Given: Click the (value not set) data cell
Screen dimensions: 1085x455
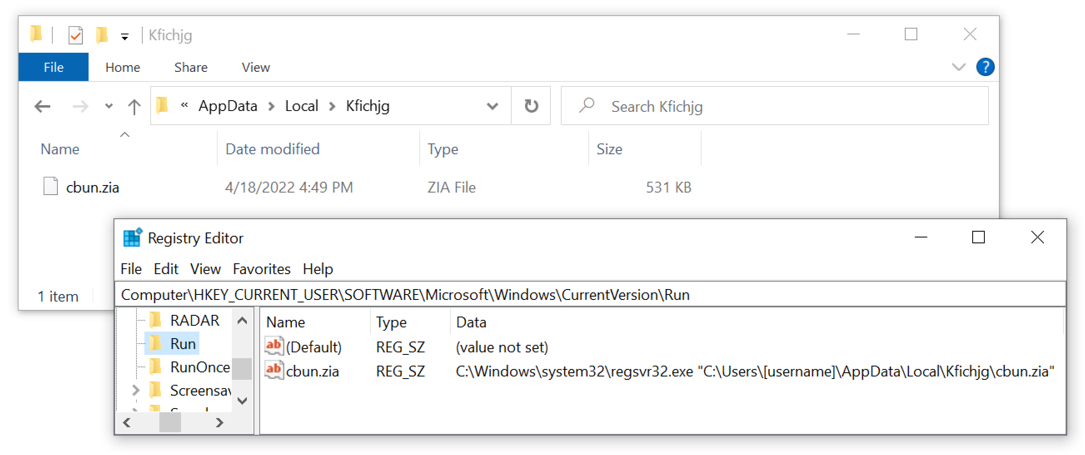Looking at the screenshot, I should click(502, 346).
